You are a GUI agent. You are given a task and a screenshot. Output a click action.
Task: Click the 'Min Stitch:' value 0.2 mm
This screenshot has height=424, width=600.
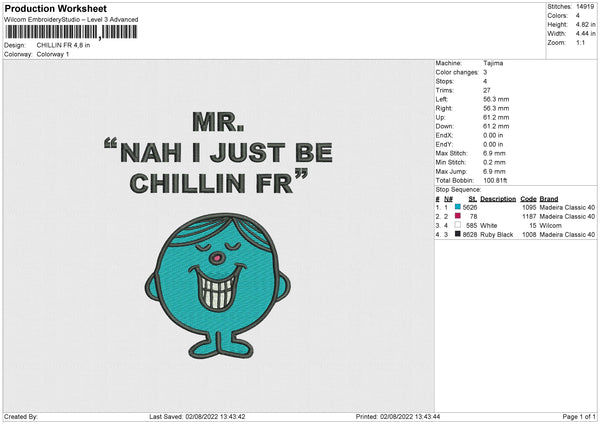(x=494, y=162)
